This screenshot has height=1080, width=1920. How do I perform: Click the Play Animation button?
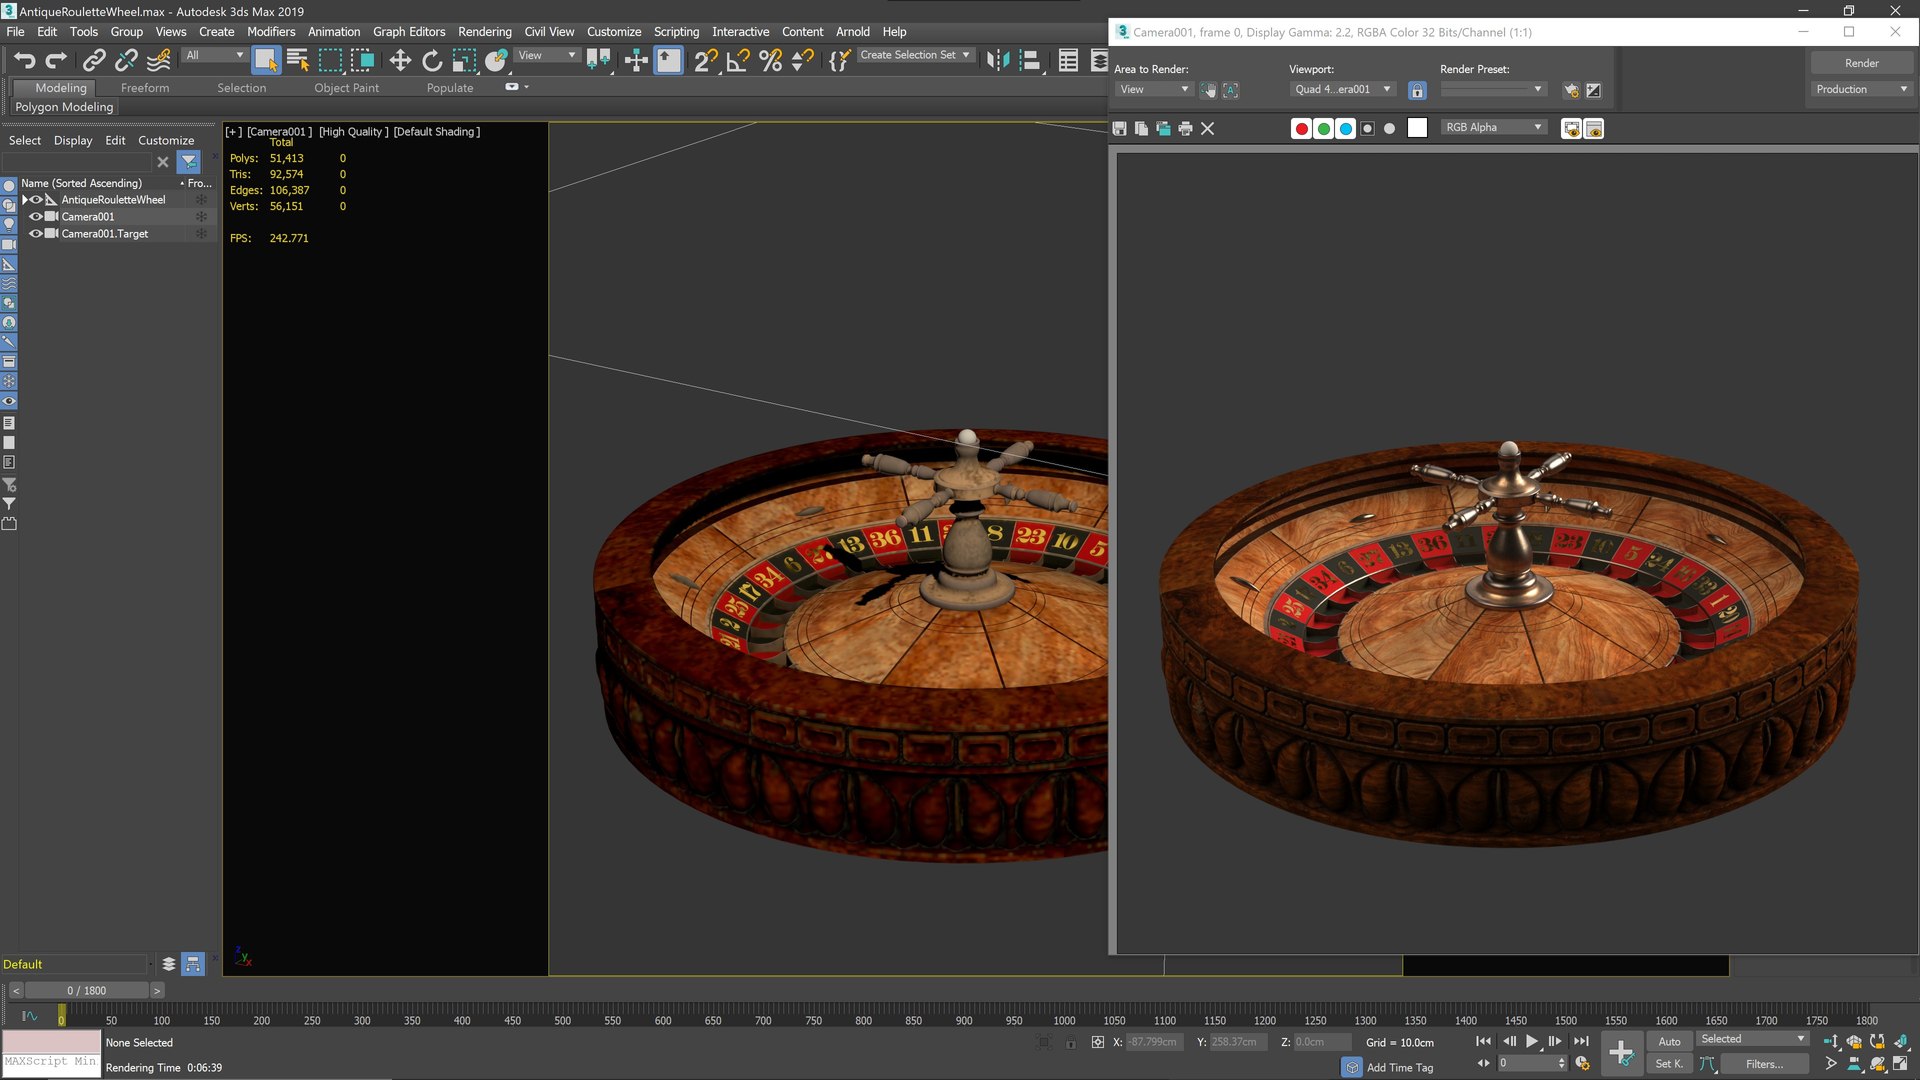point(1531,1041)
